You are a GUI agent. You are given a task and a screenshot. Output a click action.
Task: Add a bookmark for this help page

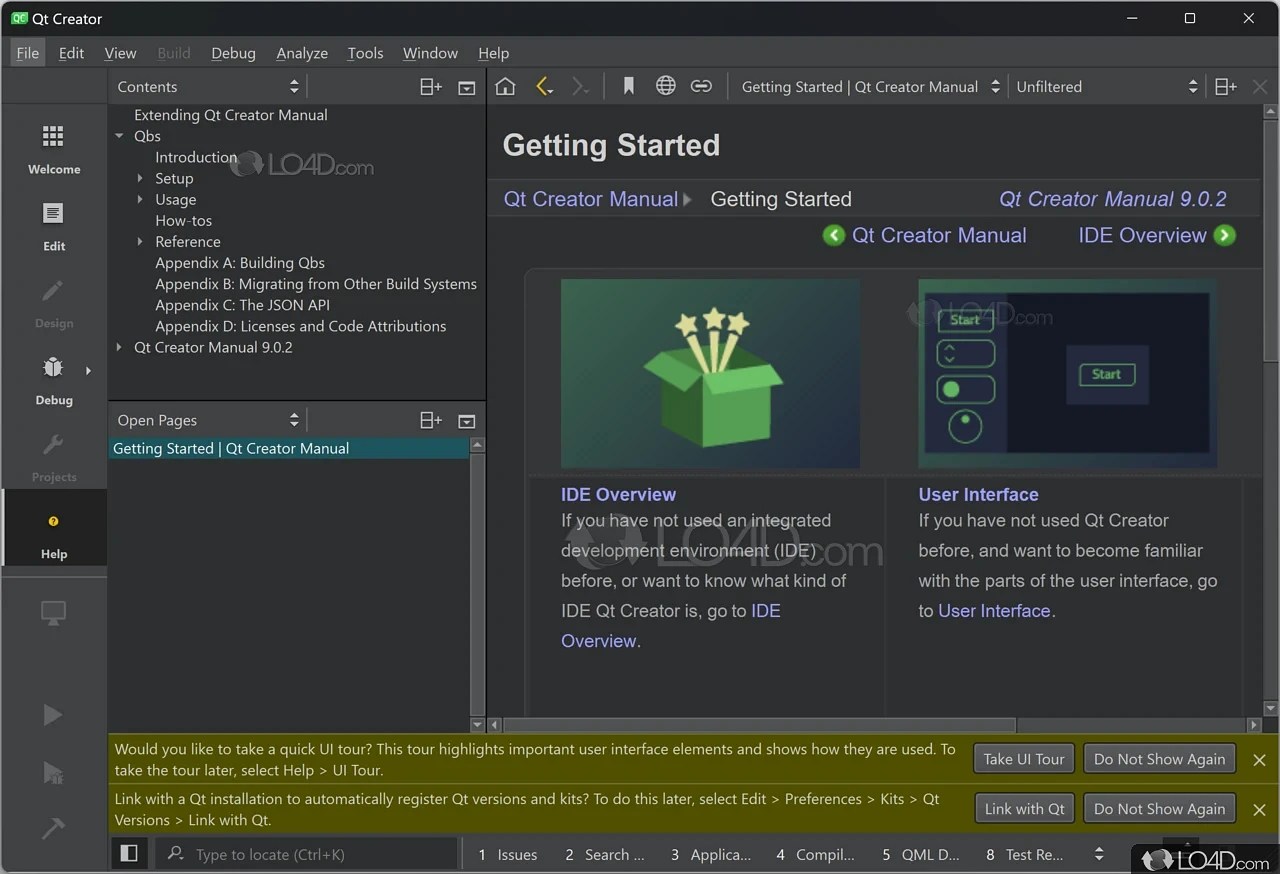[x=628, y=87]
